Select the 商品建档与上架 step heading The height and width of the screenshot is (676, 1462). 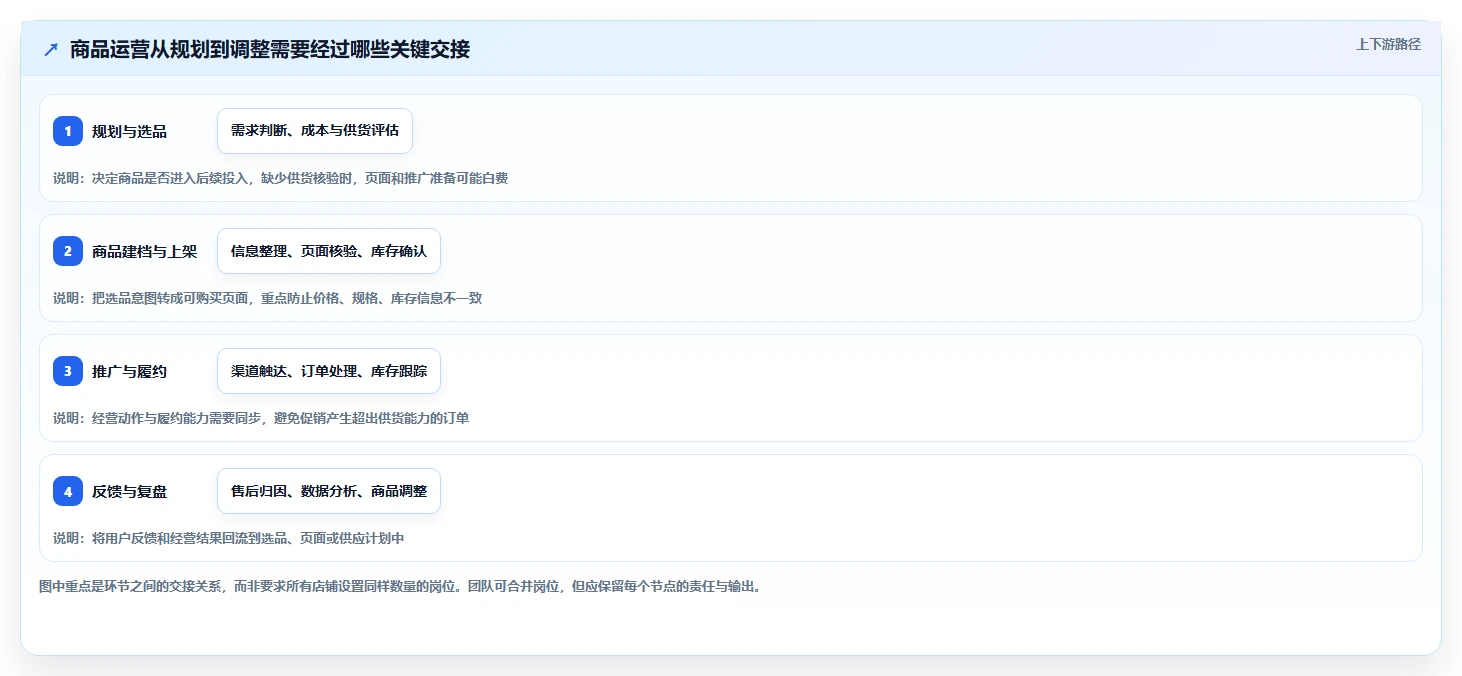tap(145, 251)
